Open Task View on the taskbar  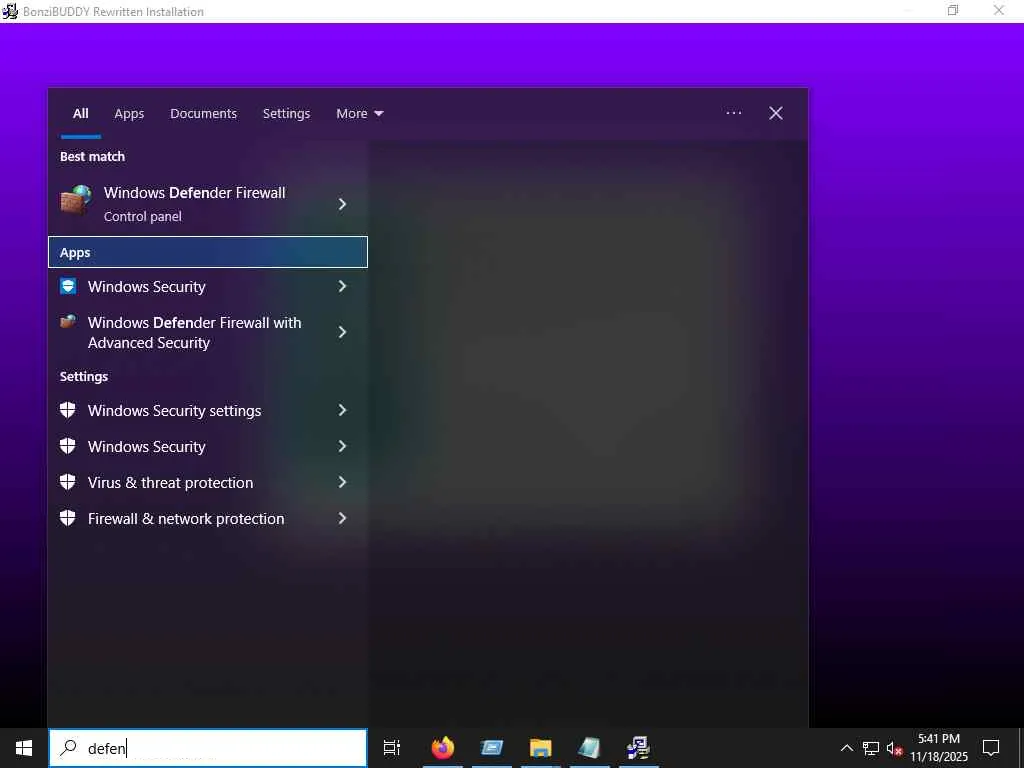pos(392,748)
